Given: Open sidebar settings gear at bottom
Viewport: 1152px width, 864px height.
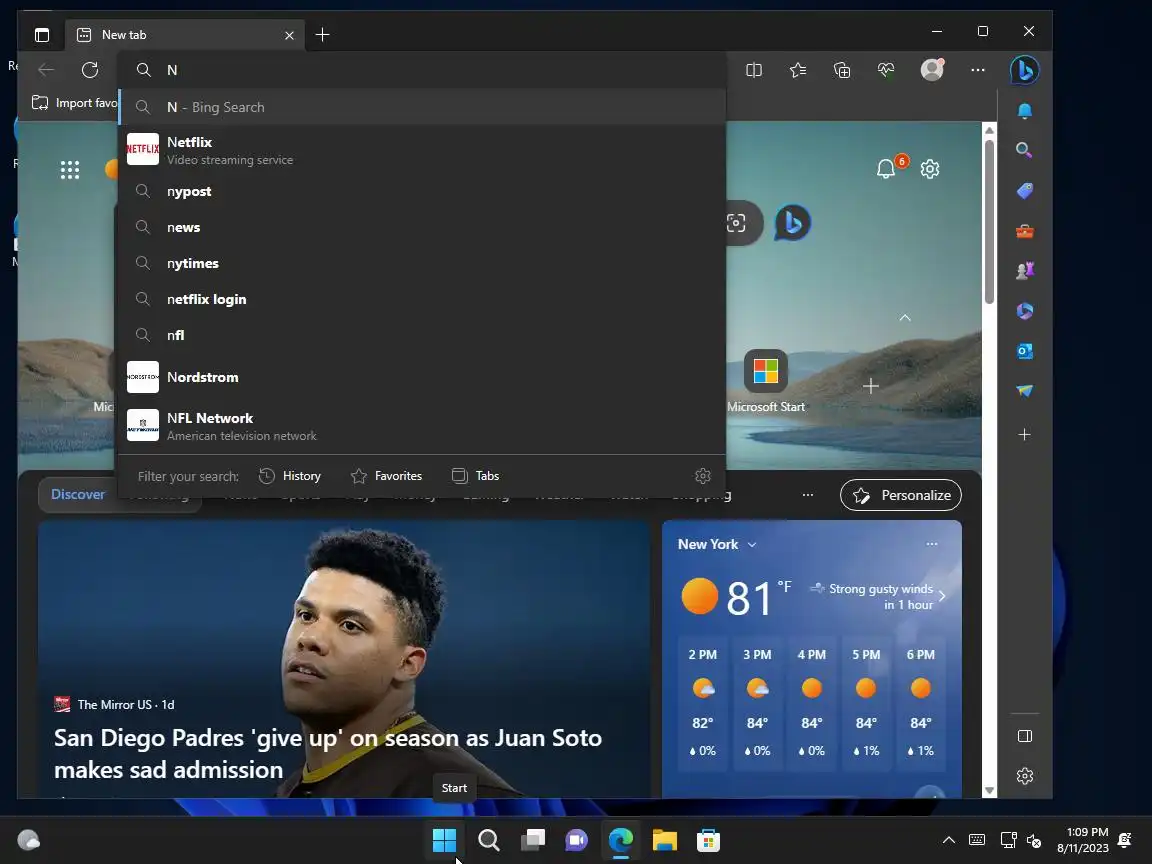Looking at the screenshot, I should [x=1024, y=776].
